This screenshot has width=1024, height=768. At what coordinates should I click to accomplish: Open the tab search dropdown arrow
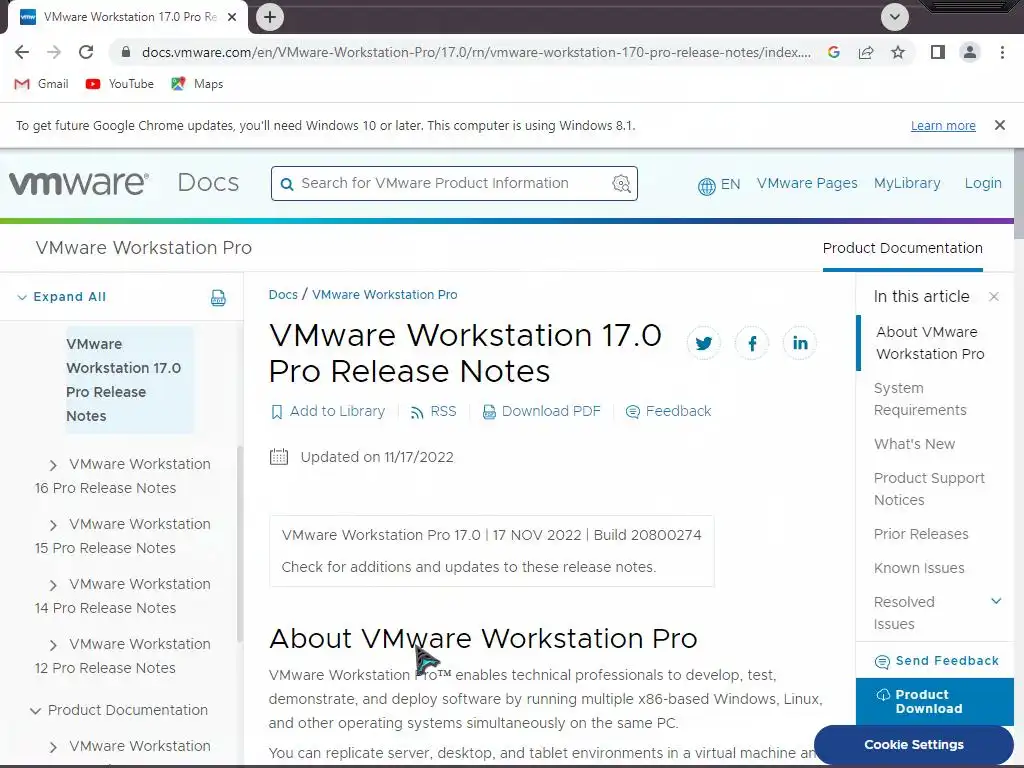(895, 17)
